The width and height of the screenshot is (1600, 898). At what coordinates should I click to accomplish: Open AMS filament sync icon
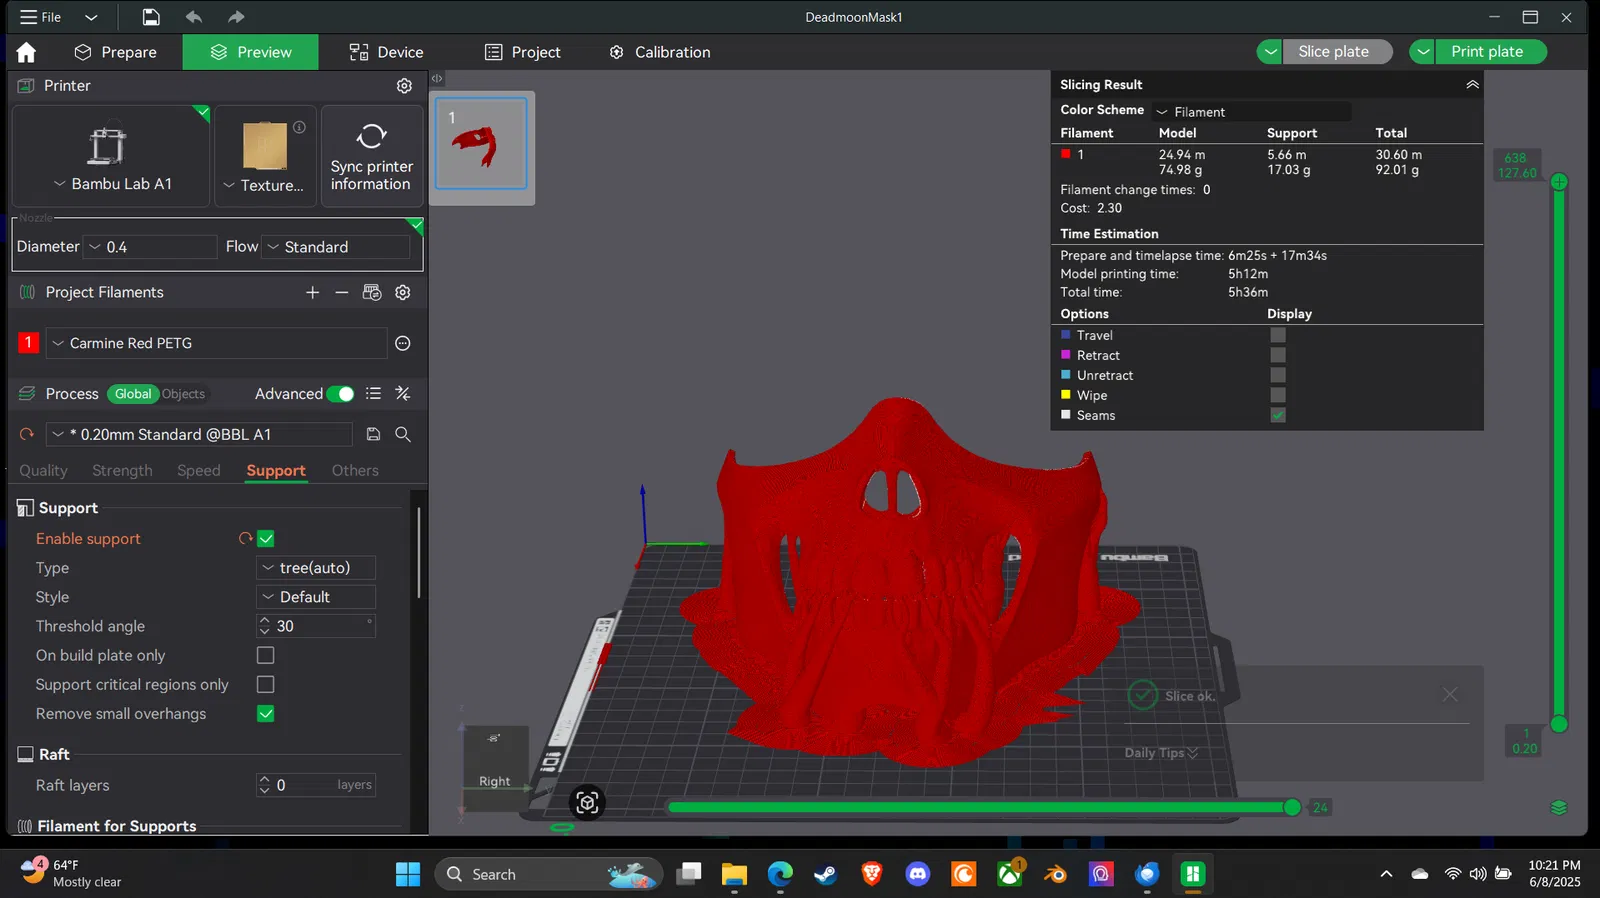[x=372, y=292]
